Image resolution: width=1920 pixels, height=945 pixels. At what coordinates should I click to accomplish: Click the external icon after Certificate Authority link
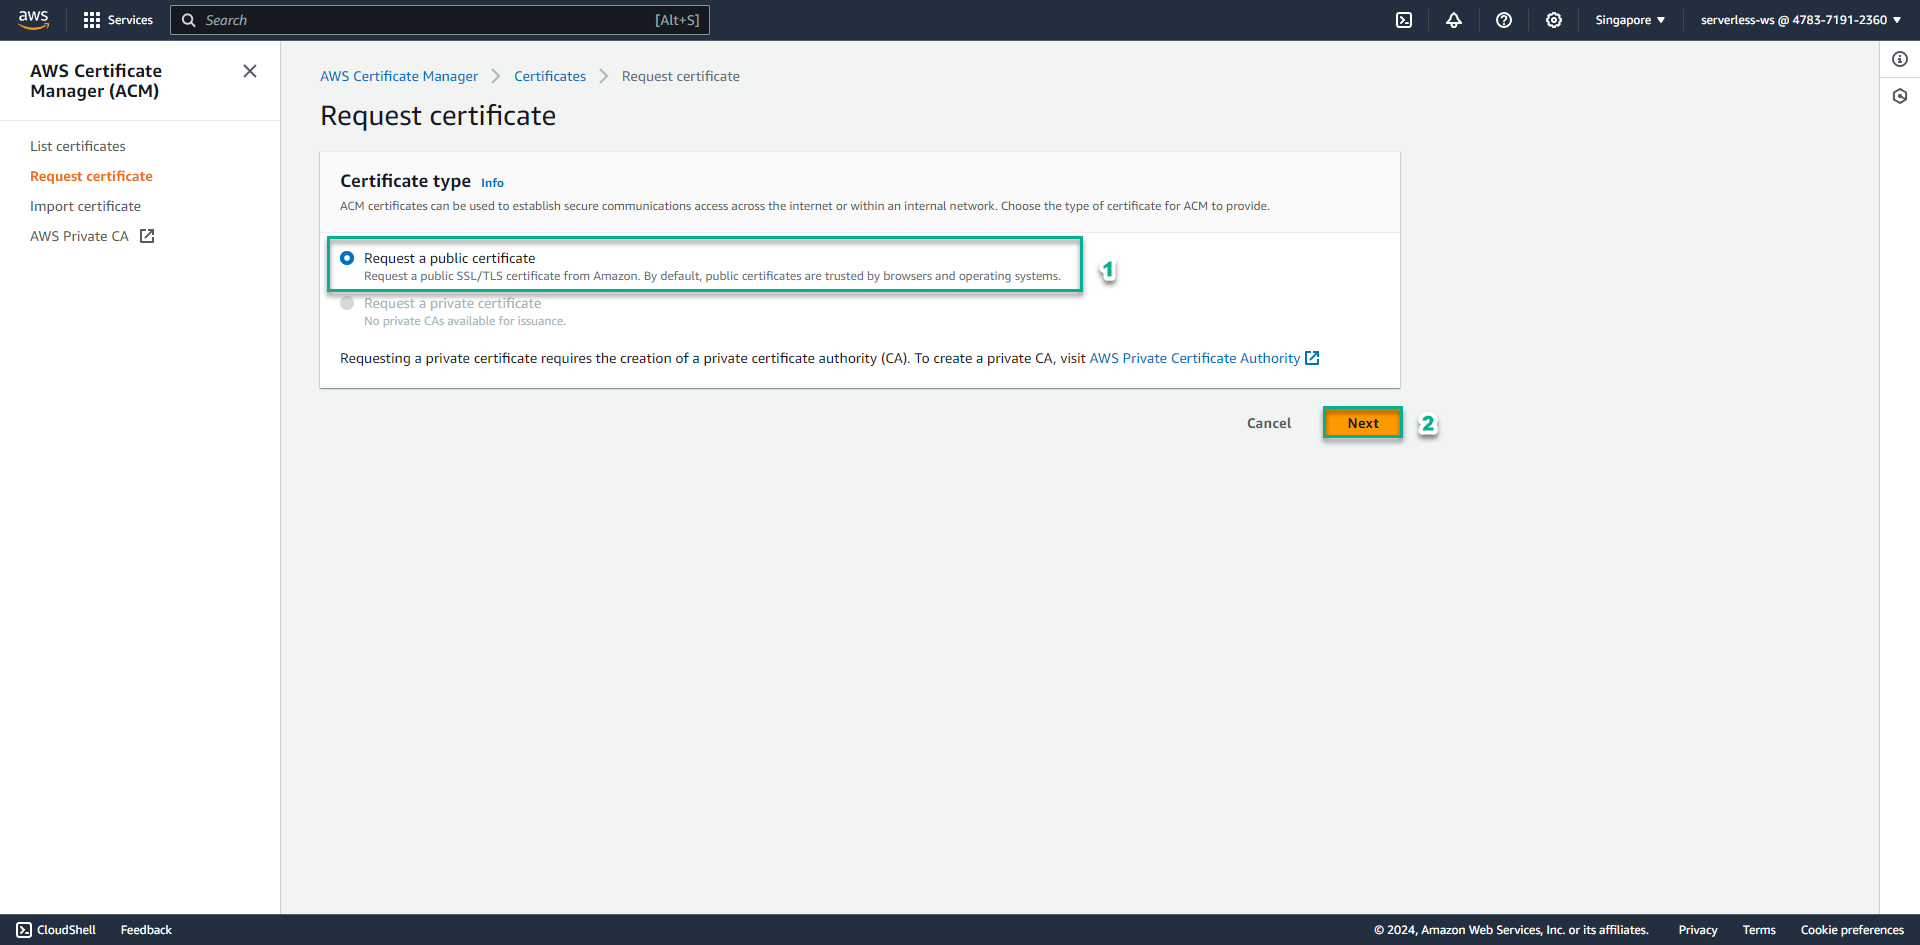click(x=1312, y=358)
